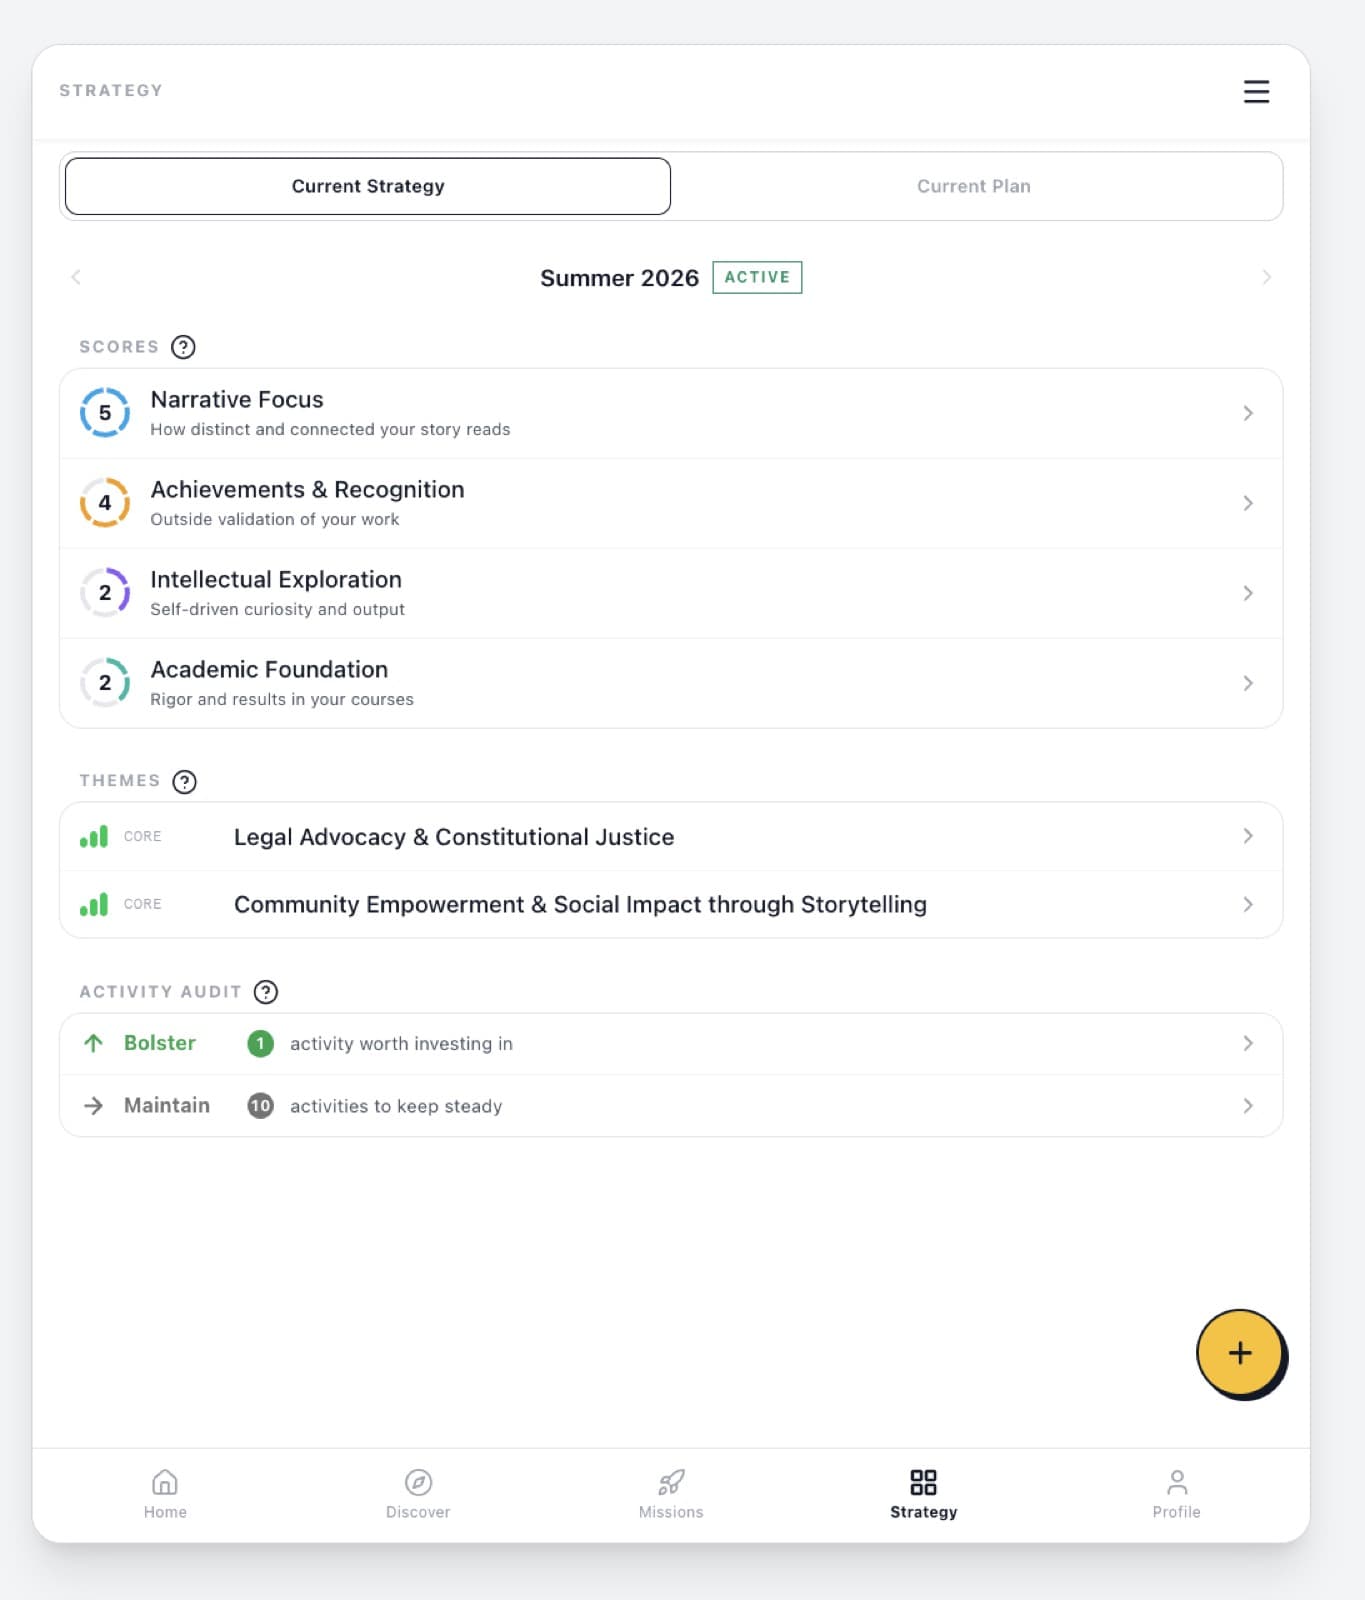Select the Strategy tab in bottom navigation
This screenshot has width=1365, height=1600.
pyautogui.click(x=923, y=1494)
